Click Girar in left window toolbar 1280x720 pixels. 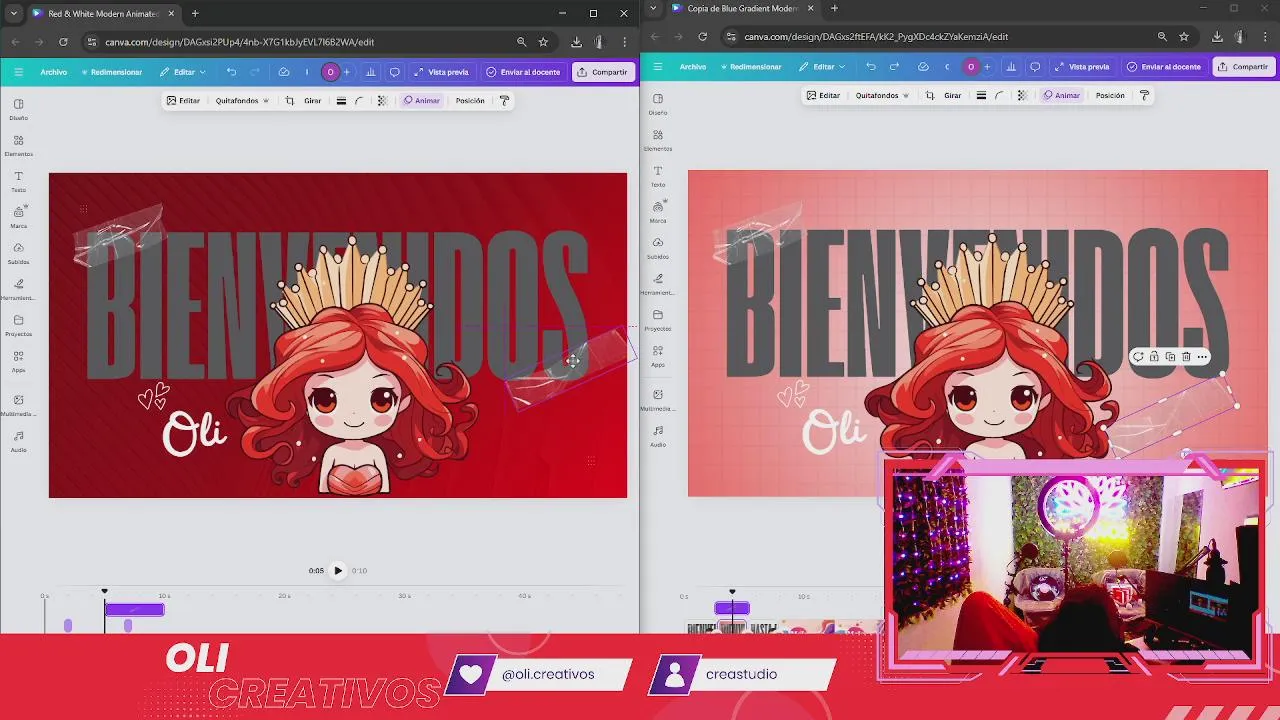(313, 101)
